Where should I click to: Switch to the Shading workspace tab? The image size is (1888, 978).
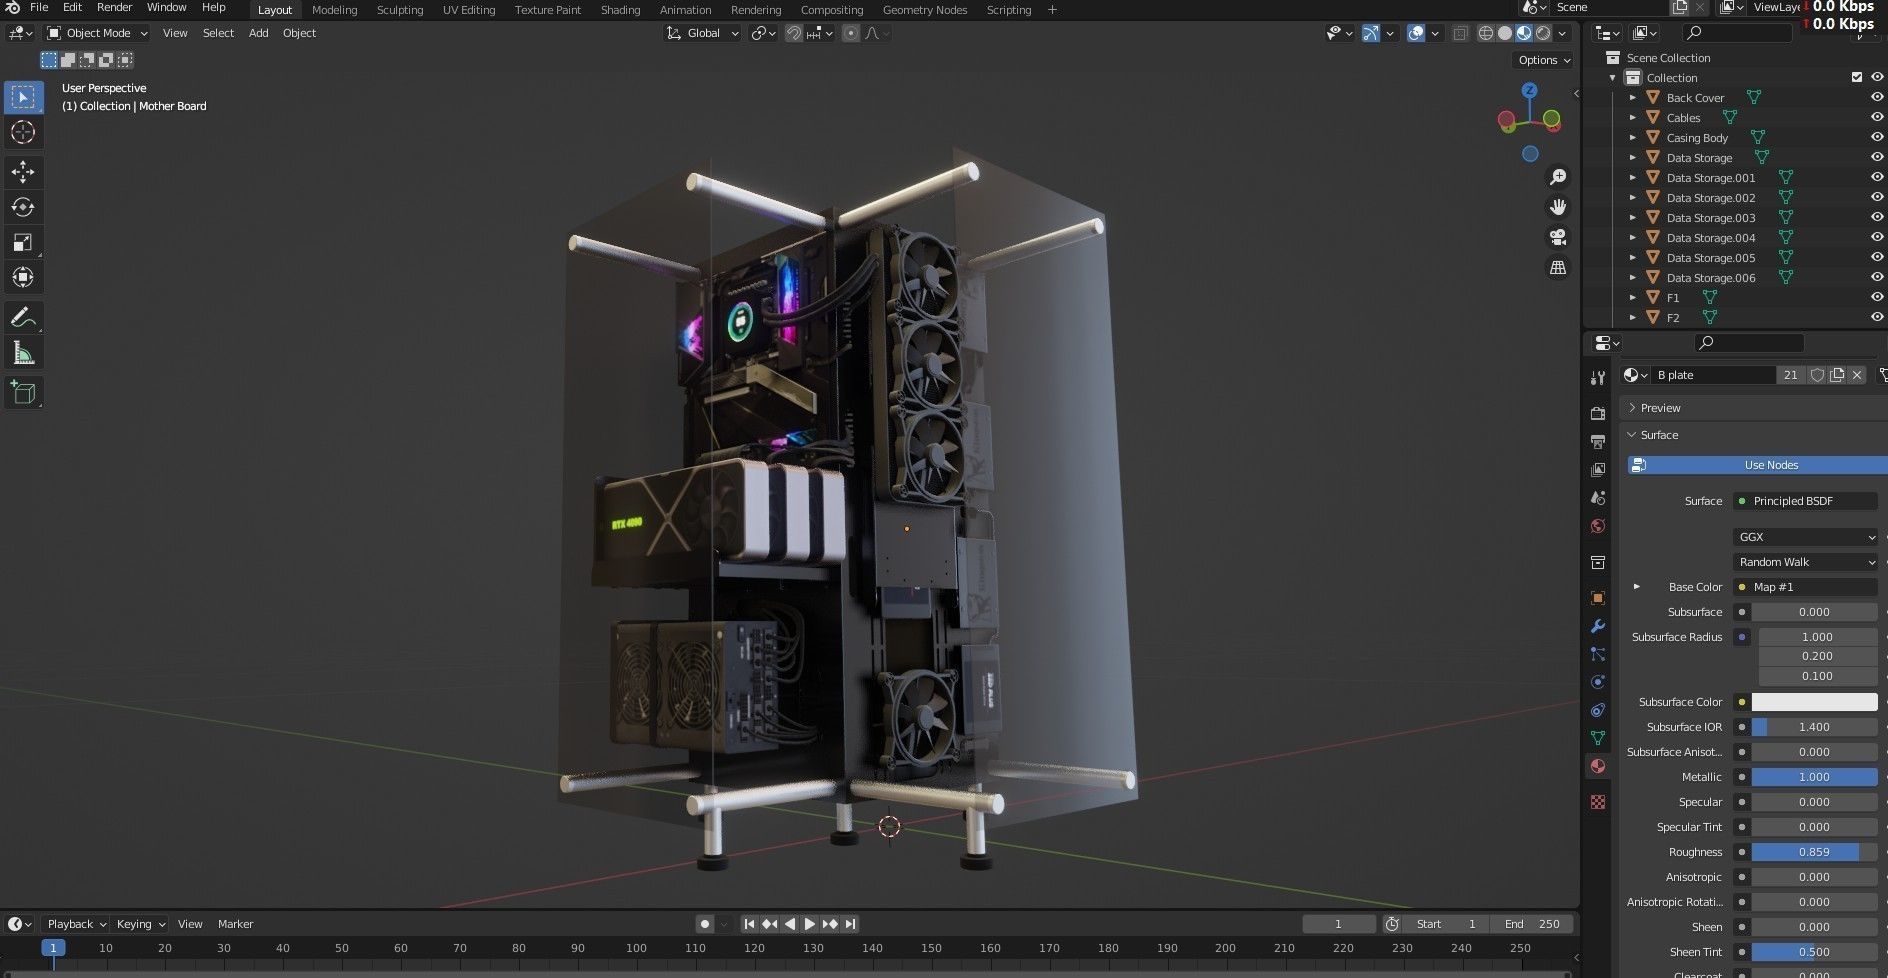point(620,10)
